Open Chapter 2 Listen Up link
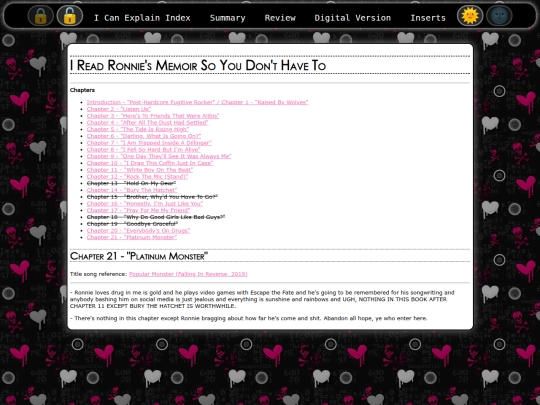 tap(119, 109)
